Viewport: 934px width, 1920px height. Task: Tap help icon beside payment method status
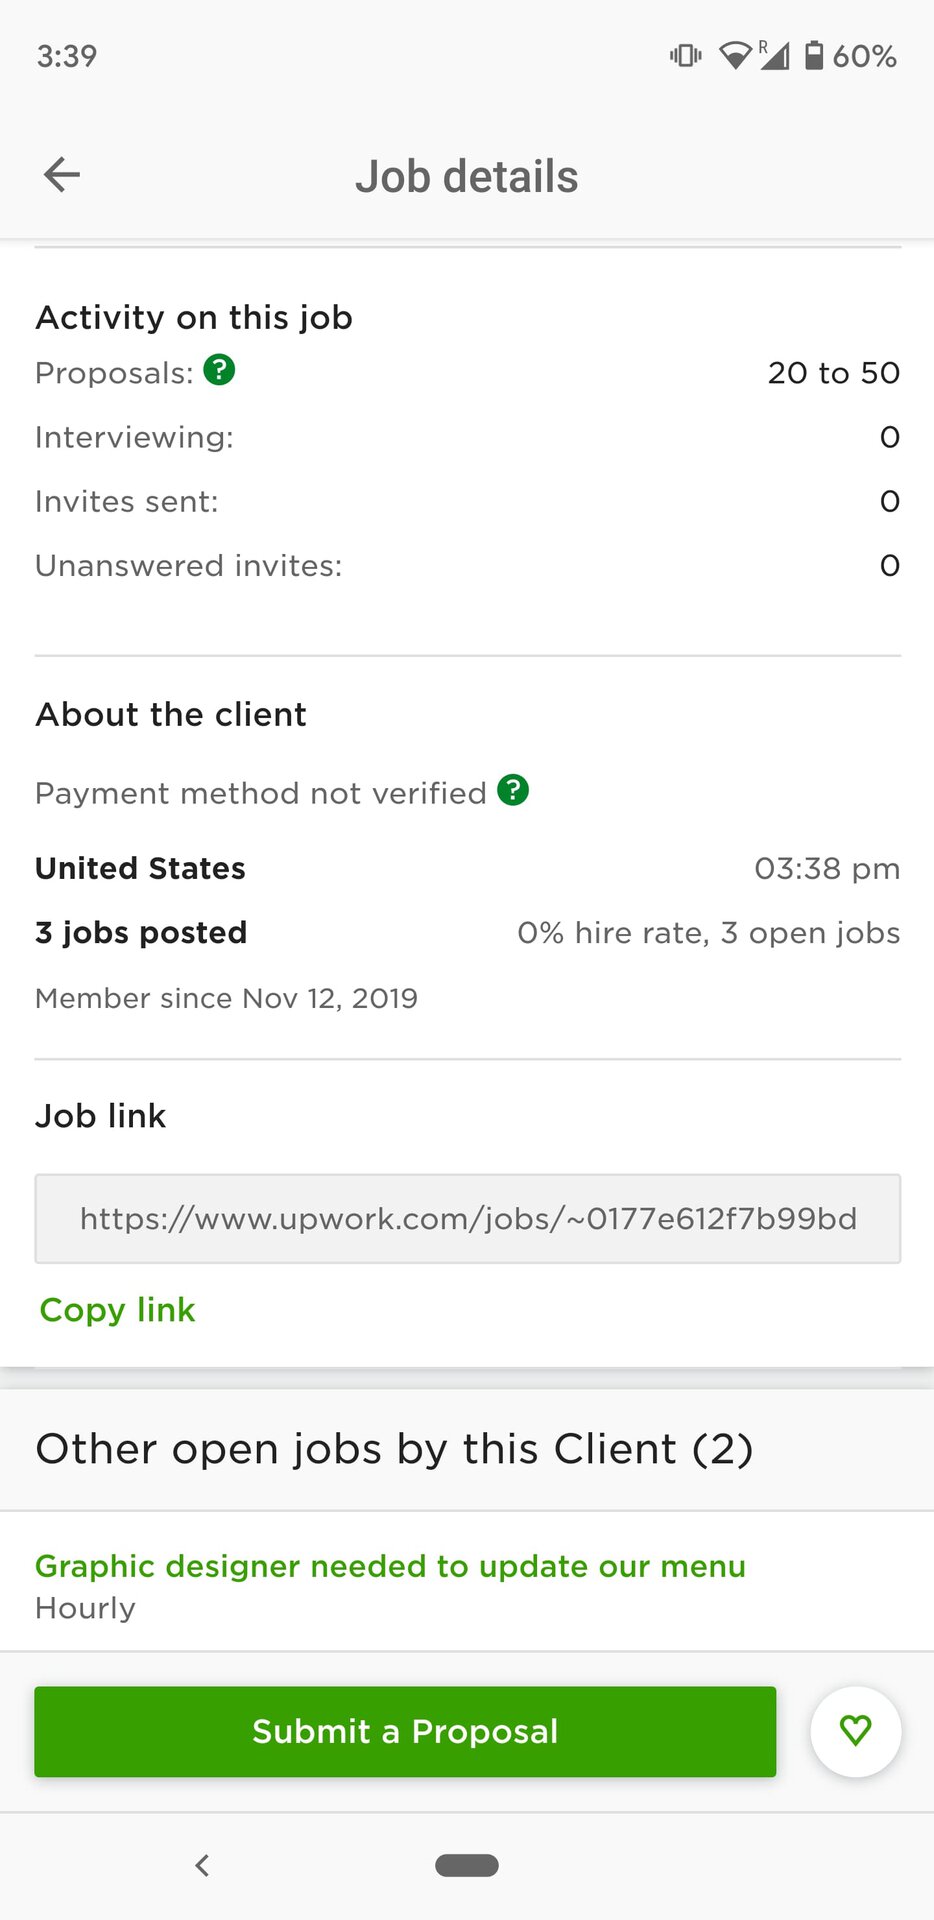[513, 790]
